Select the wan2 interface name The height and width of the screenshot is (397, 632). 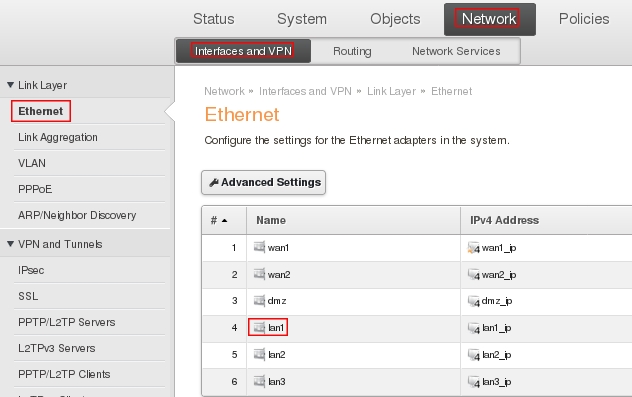coord(279,275)
